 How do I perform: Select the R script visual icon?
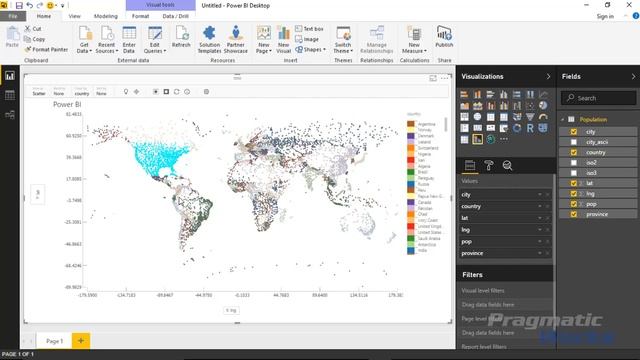coord(530,128)
